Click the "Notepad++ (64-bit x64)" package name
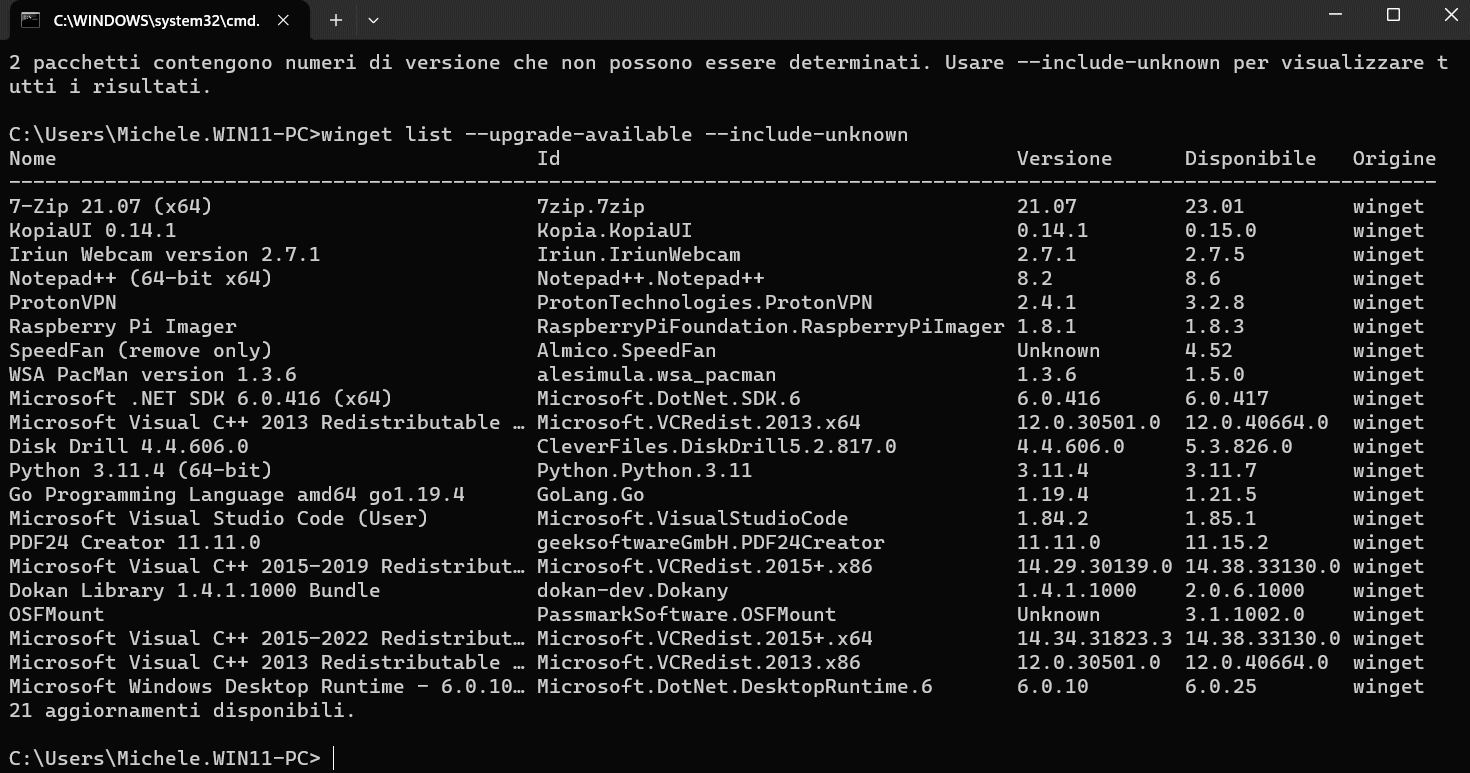The image size is (1470, 773). point(140,279)
